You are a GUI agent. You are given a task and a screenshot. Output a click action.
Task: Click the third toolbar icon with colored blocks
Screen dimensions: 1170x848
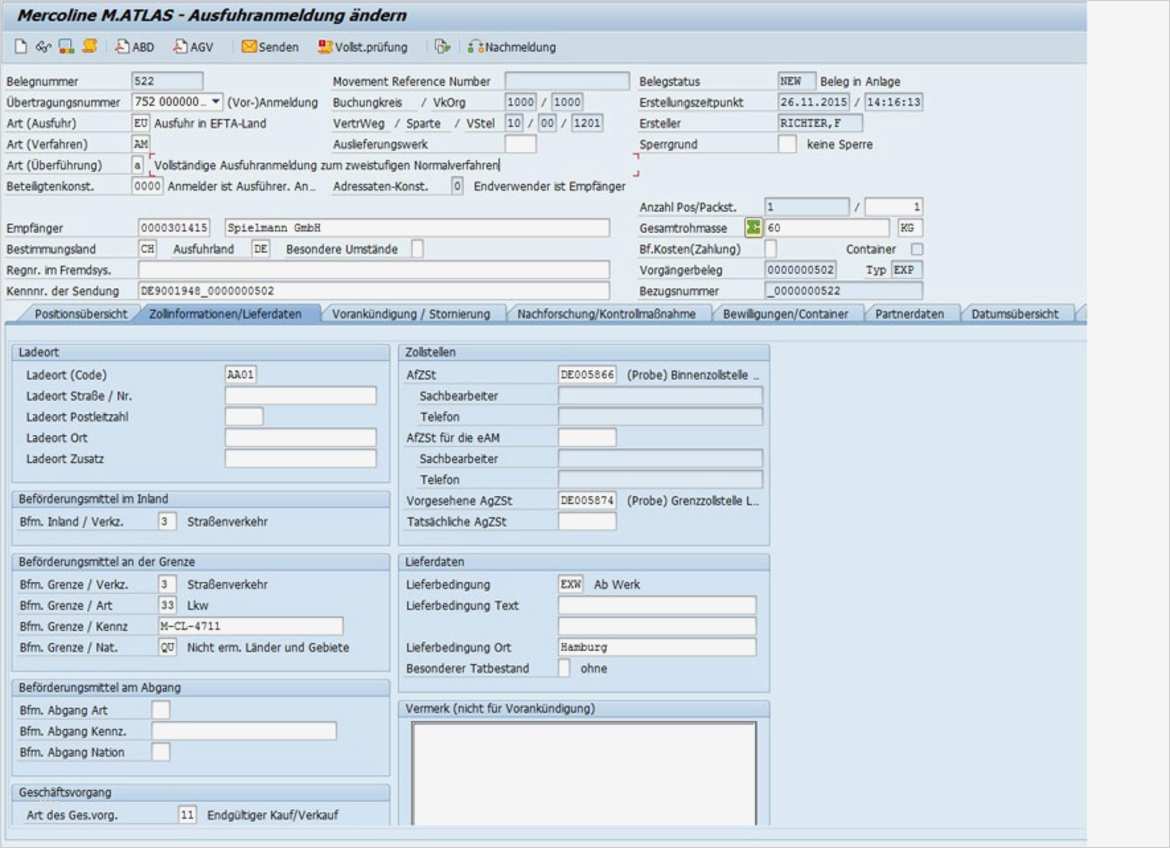pyautogui.click(x=66, y=47)
